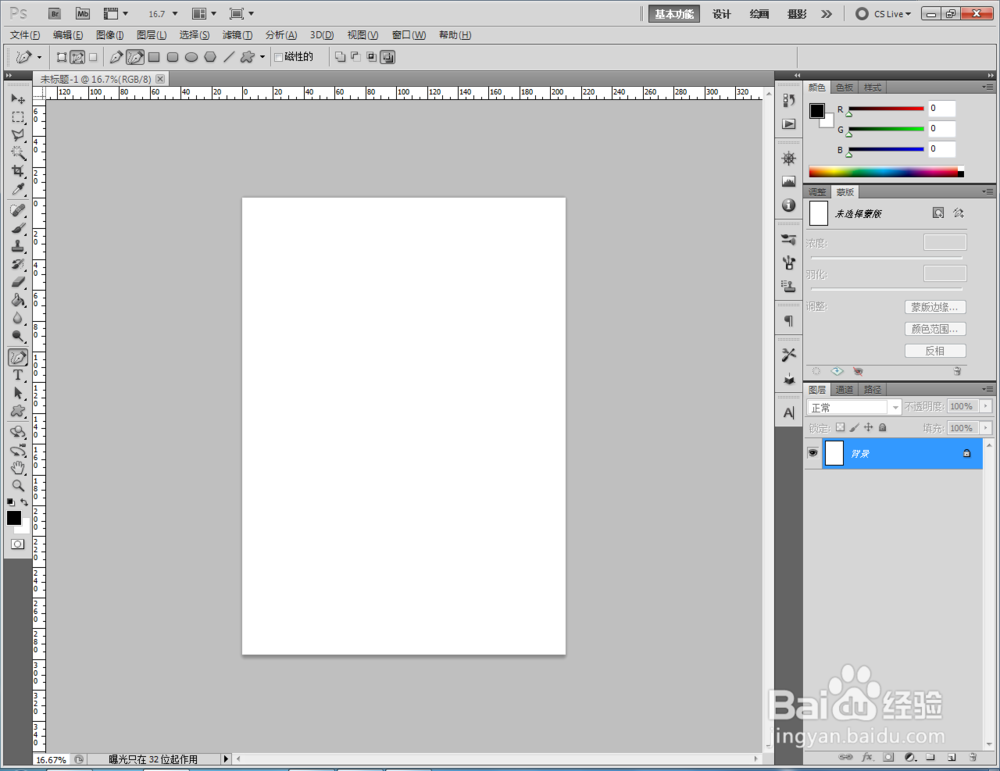Select the Blur tool
This screenshot has height=771, width=1000.
(18, 318)
